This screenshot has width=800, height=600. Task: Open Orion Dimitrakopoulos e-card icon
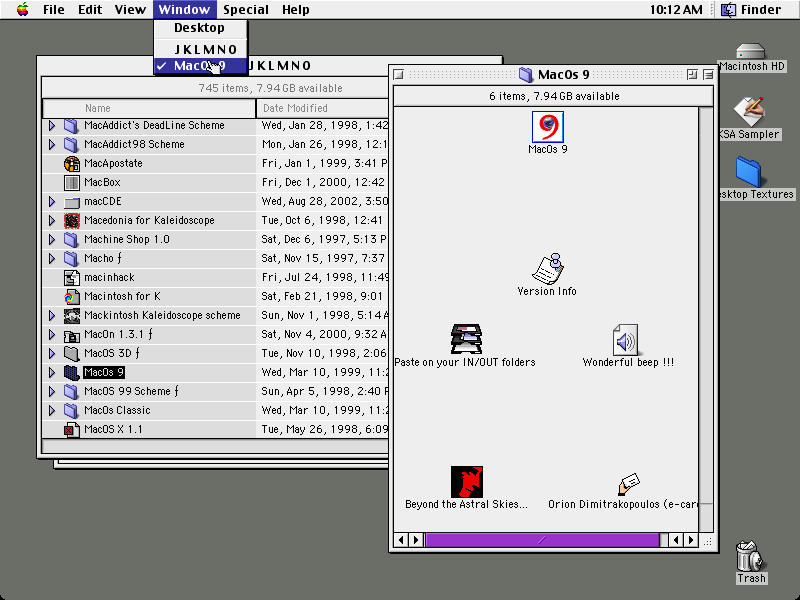pos(629,484)
